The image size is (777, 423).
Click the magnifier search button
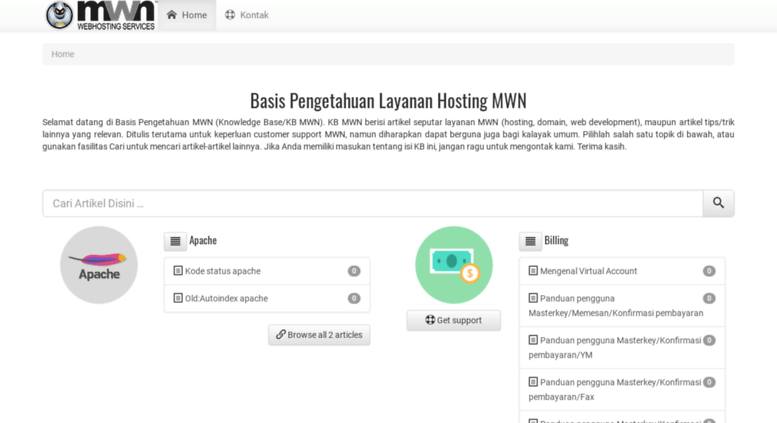719,203
